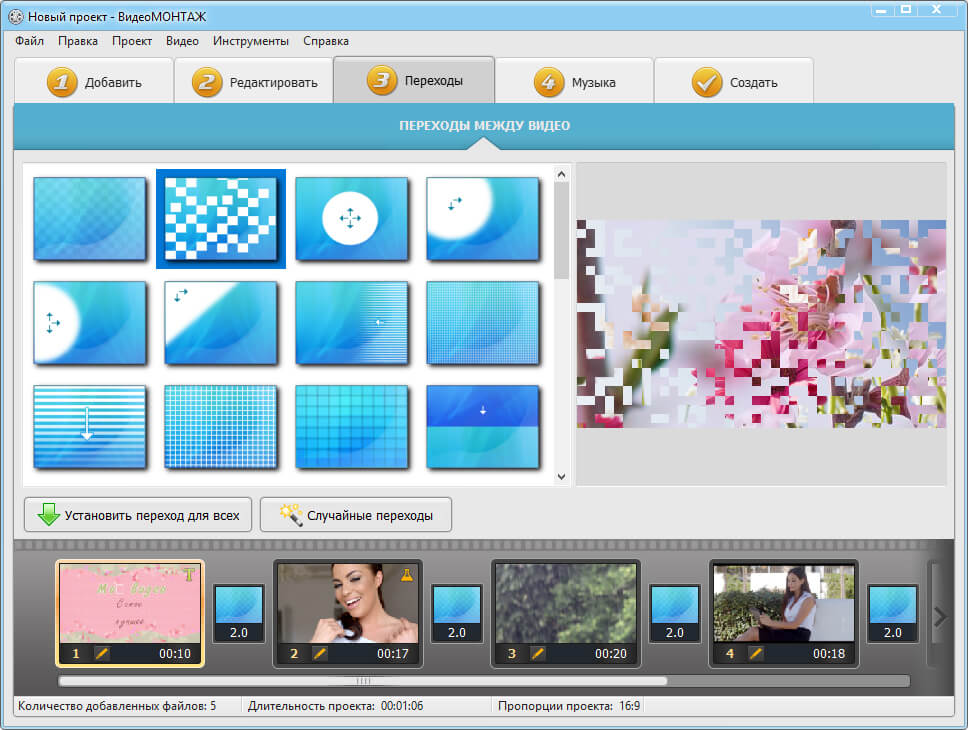
Task: Select the diagonal wipe transition thumbnail
Action: coord(220,323)
